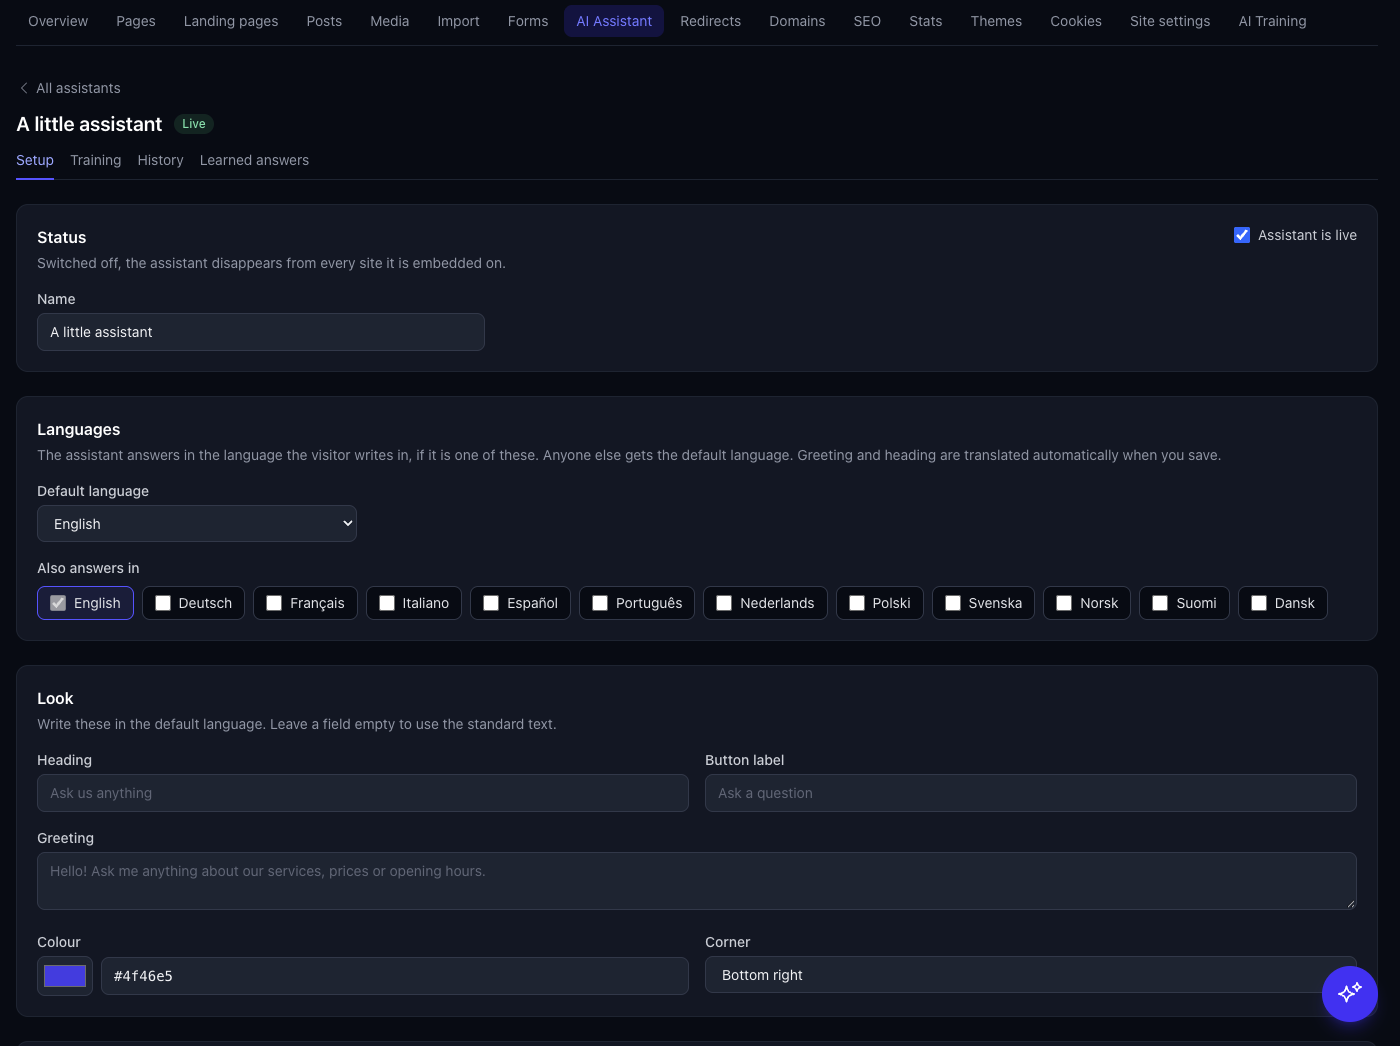Click the back chevron beside All assistants
Viewport: 1400px width, 1046px height.
click(x=24, y=88)
